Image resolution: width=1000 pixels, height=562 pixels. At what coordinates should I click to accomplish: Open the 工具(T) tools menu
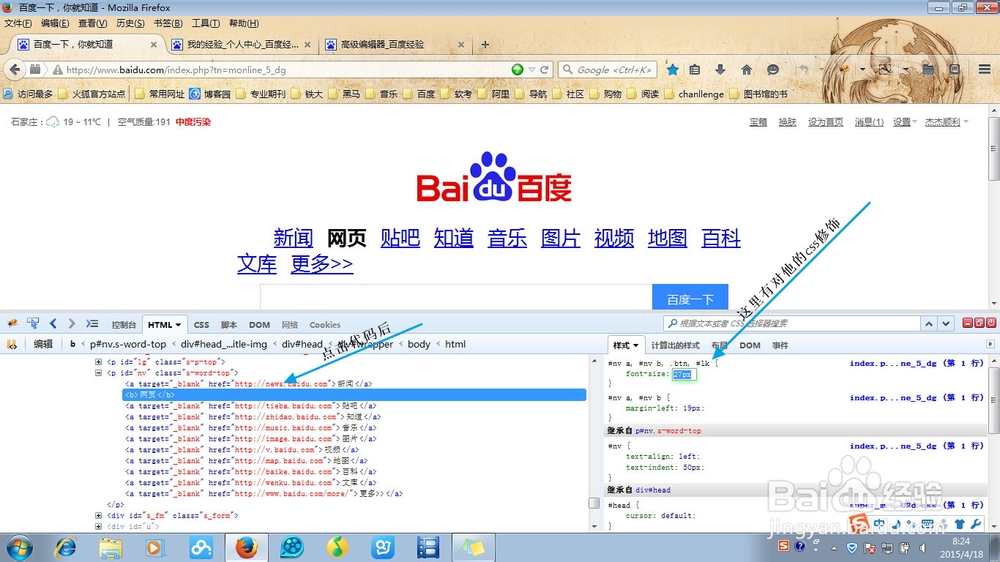205,23
